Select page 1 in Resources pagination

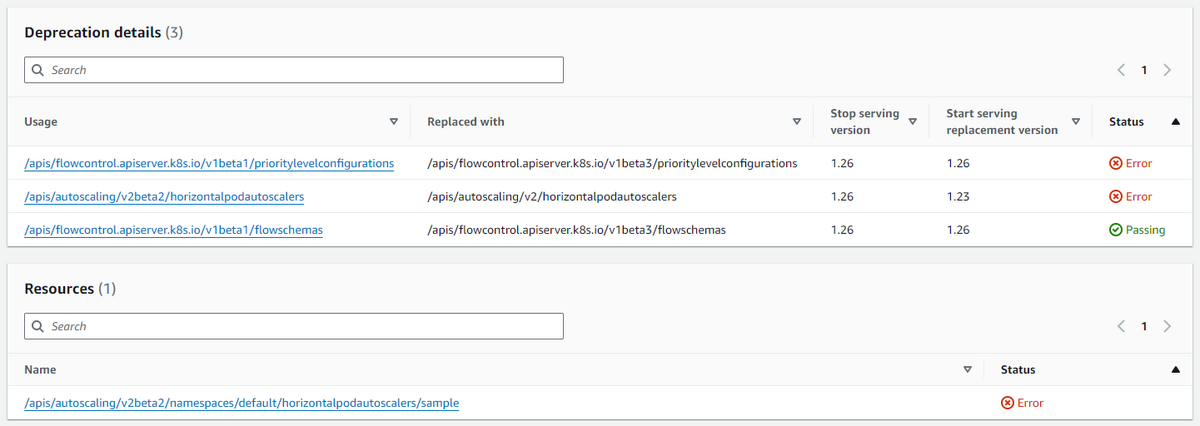tap(1144, 326)
